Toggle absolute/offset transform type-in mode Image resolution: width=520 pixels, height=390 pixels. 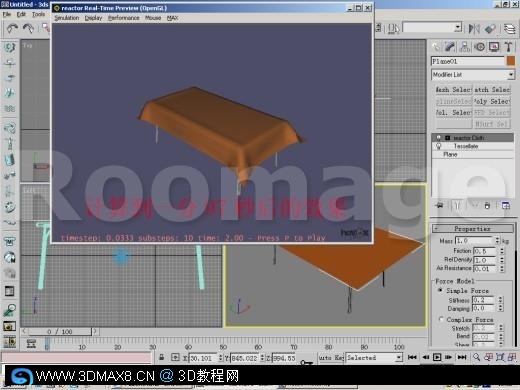[x=175, y=358]
